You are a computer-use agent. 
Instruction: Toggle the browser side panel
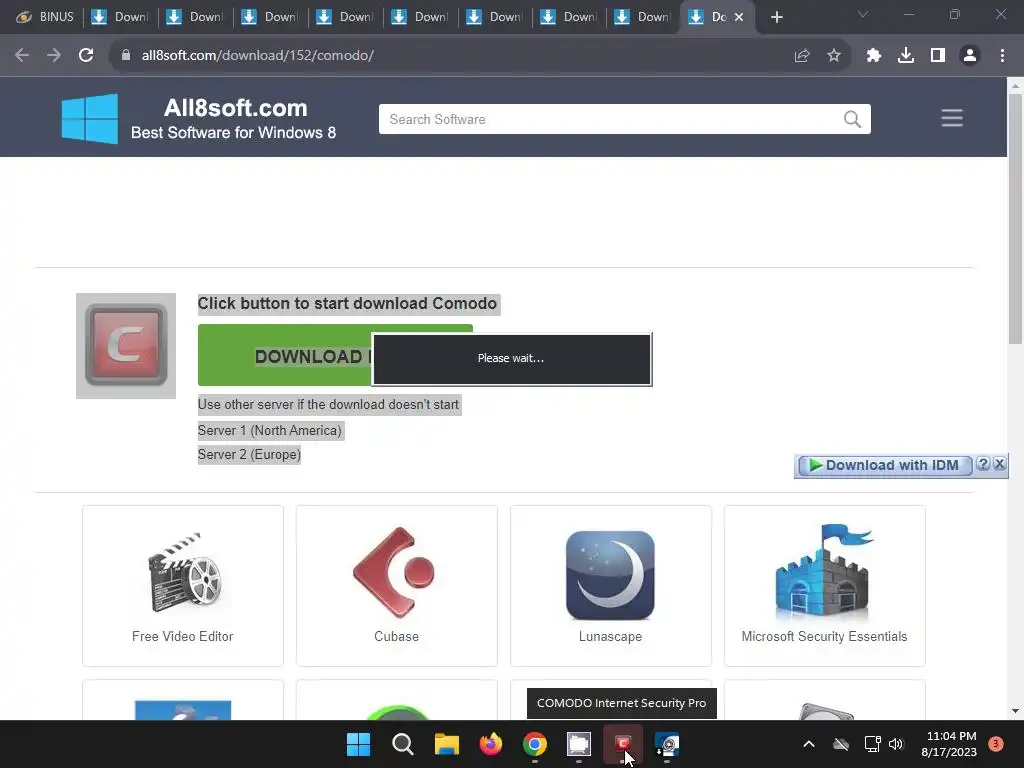(938, 56)
